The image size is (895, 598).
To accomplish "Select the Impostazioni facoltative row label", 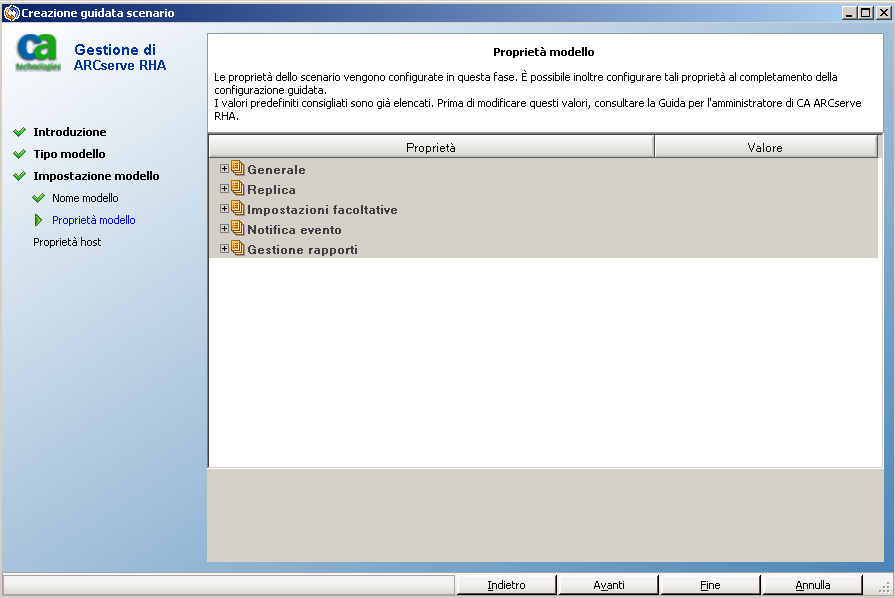I will (x=322, y=209).
